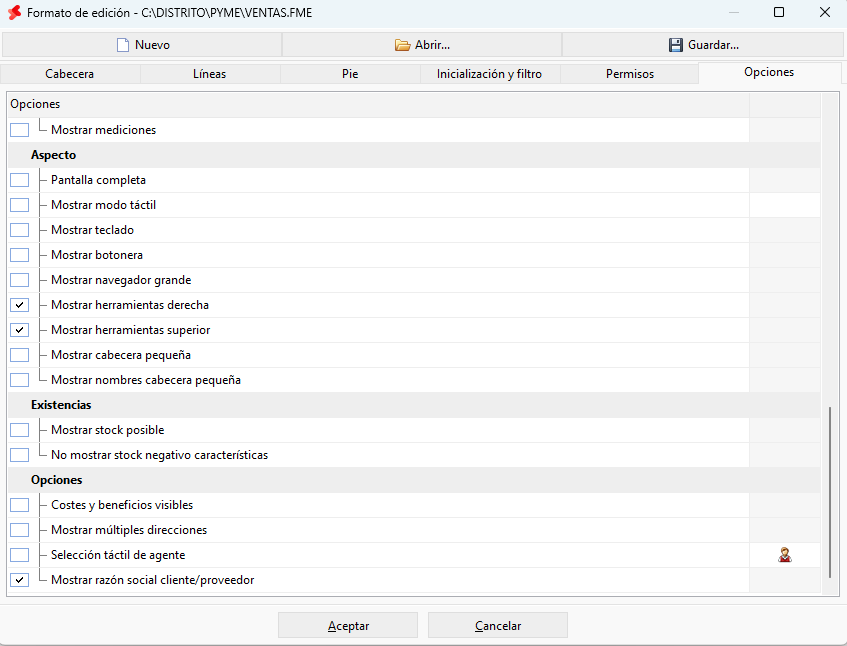The width and height of the screenshot is (847, 646).
Task: Enable the Pantalla completa checkbox
Action: click(x=19, y=180)
